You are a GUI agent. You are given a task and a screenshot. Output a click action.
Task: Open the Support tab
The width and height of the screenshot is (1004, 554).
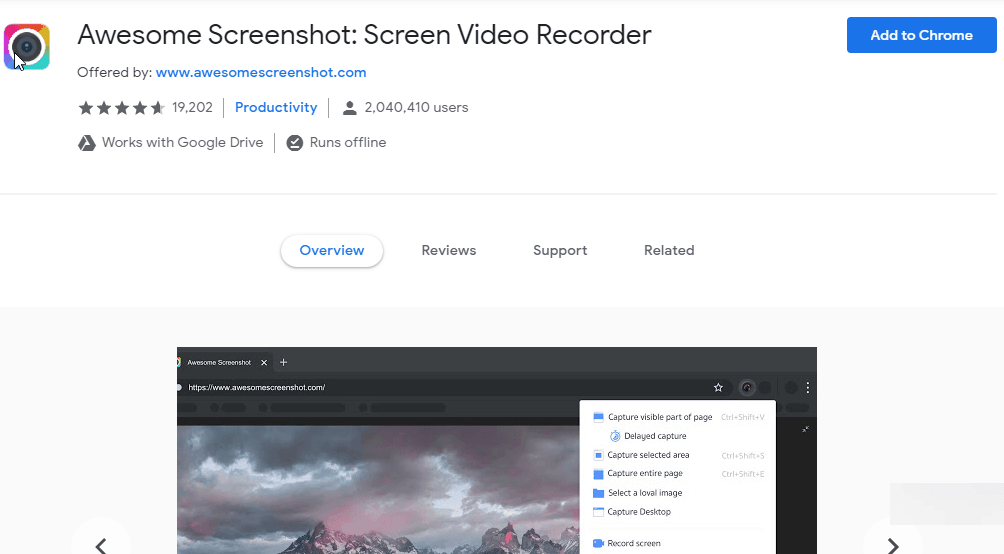click(560, 250)
